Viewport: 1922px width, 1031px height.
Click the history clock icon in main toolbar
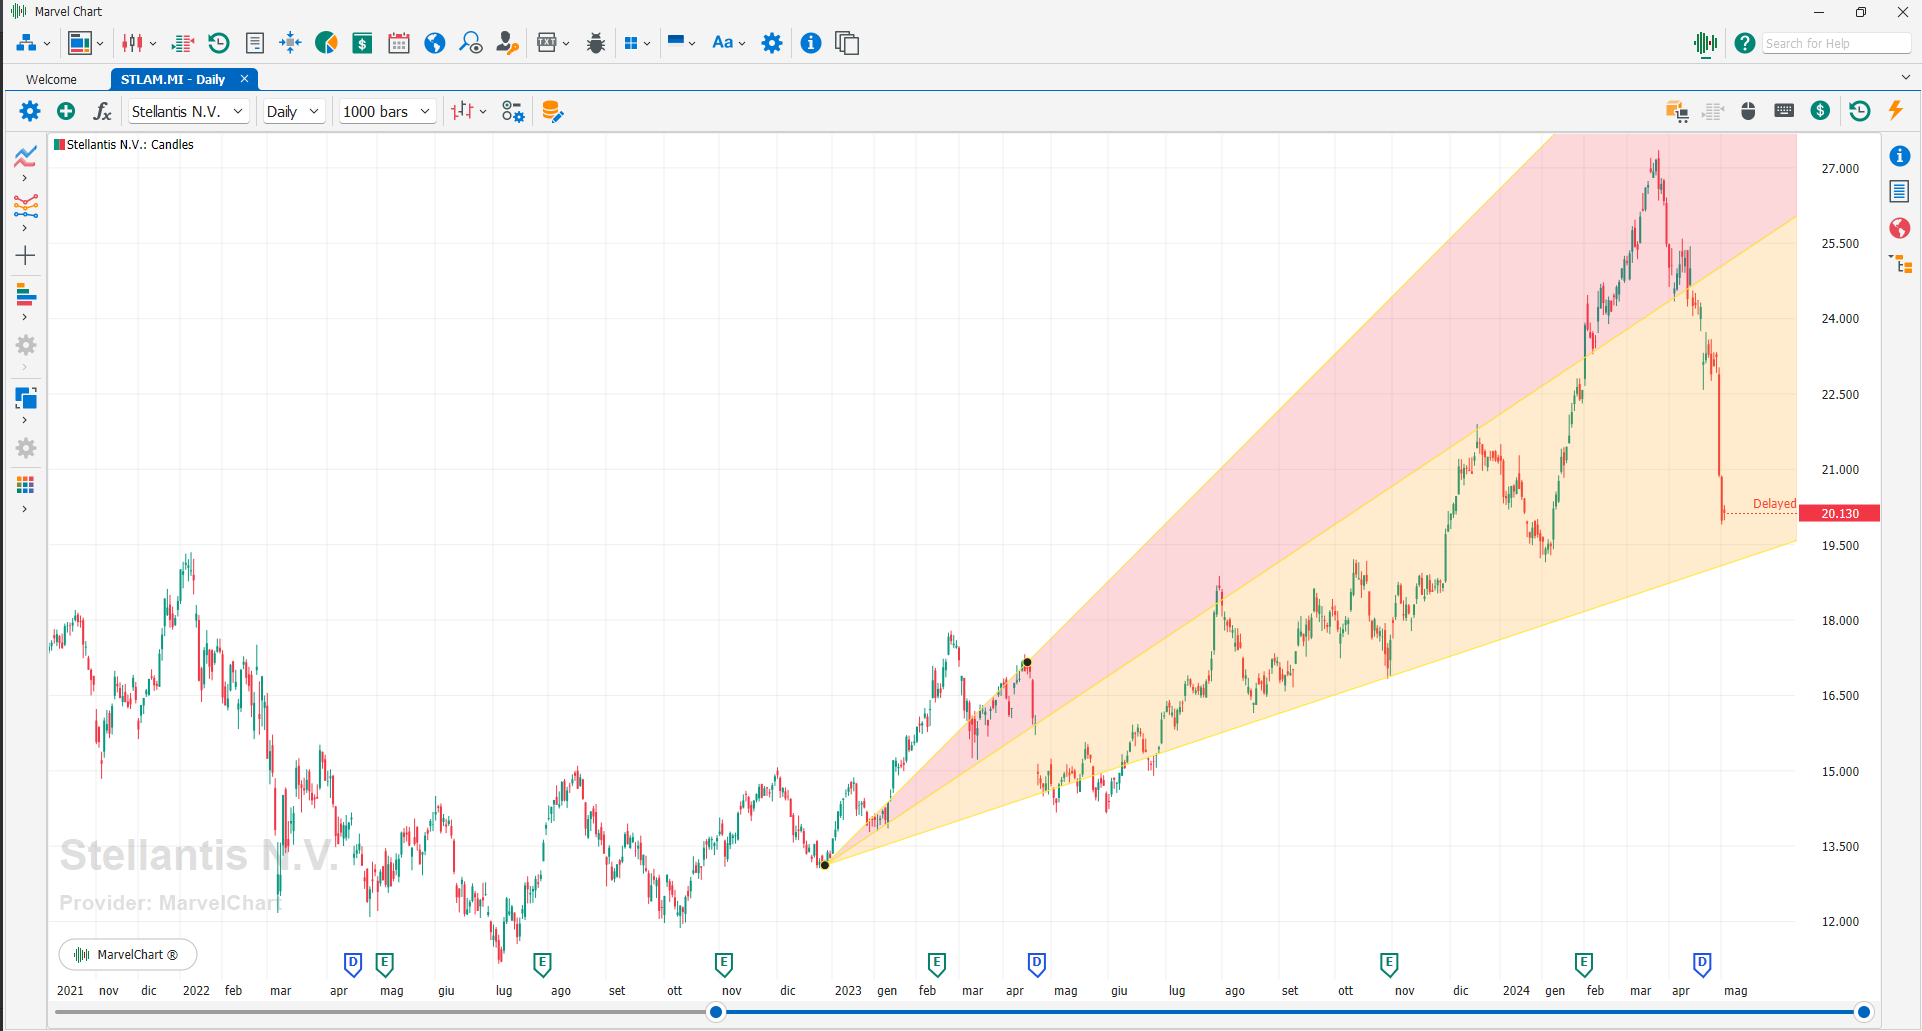(x=219, y=43)
